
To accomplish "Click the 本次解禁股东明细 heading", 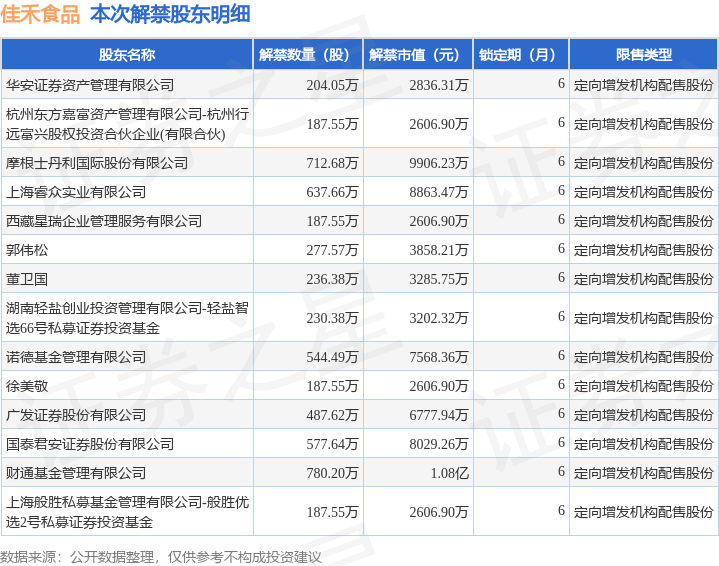I will pyautogui.click(x=170, y=15).
